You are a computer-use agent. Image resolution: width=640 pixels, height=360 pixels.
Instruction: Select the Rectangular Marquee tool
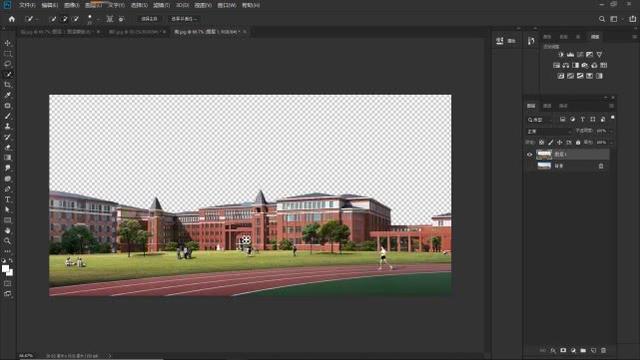(x=7, y=54)
